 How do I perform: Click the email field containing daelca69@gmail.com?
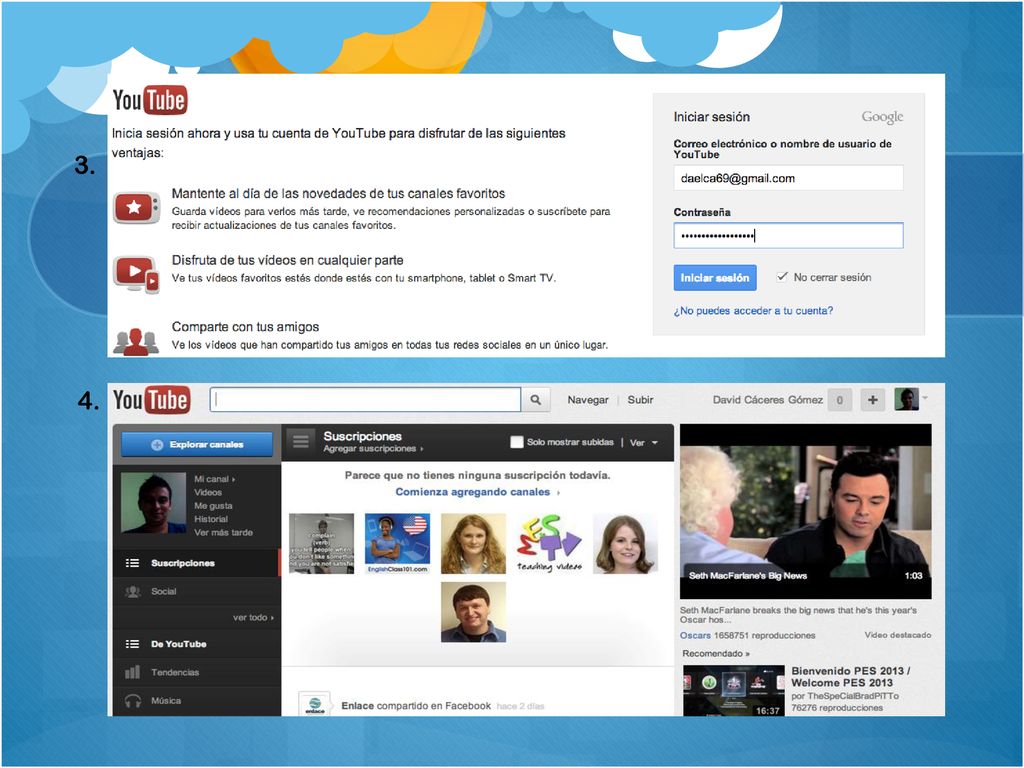[x=788, y=178]
